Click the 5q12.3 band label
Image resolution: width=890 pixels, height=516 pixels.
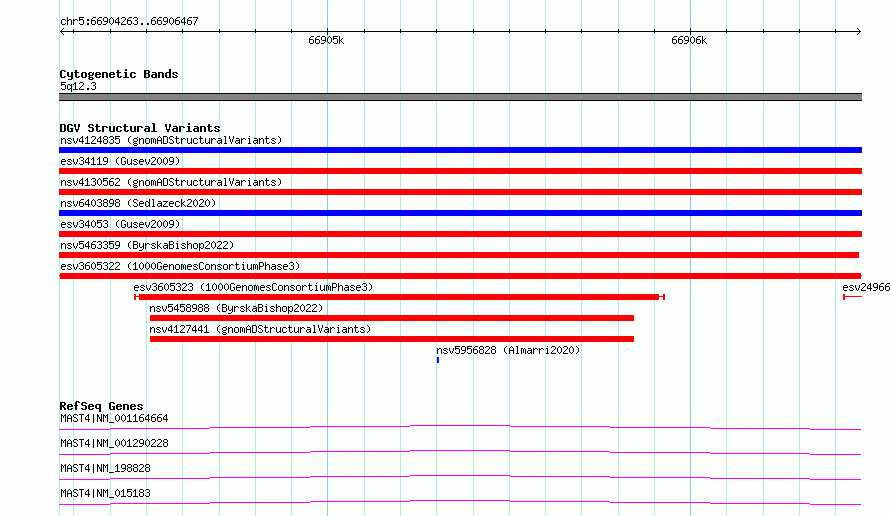click(78, 86)
